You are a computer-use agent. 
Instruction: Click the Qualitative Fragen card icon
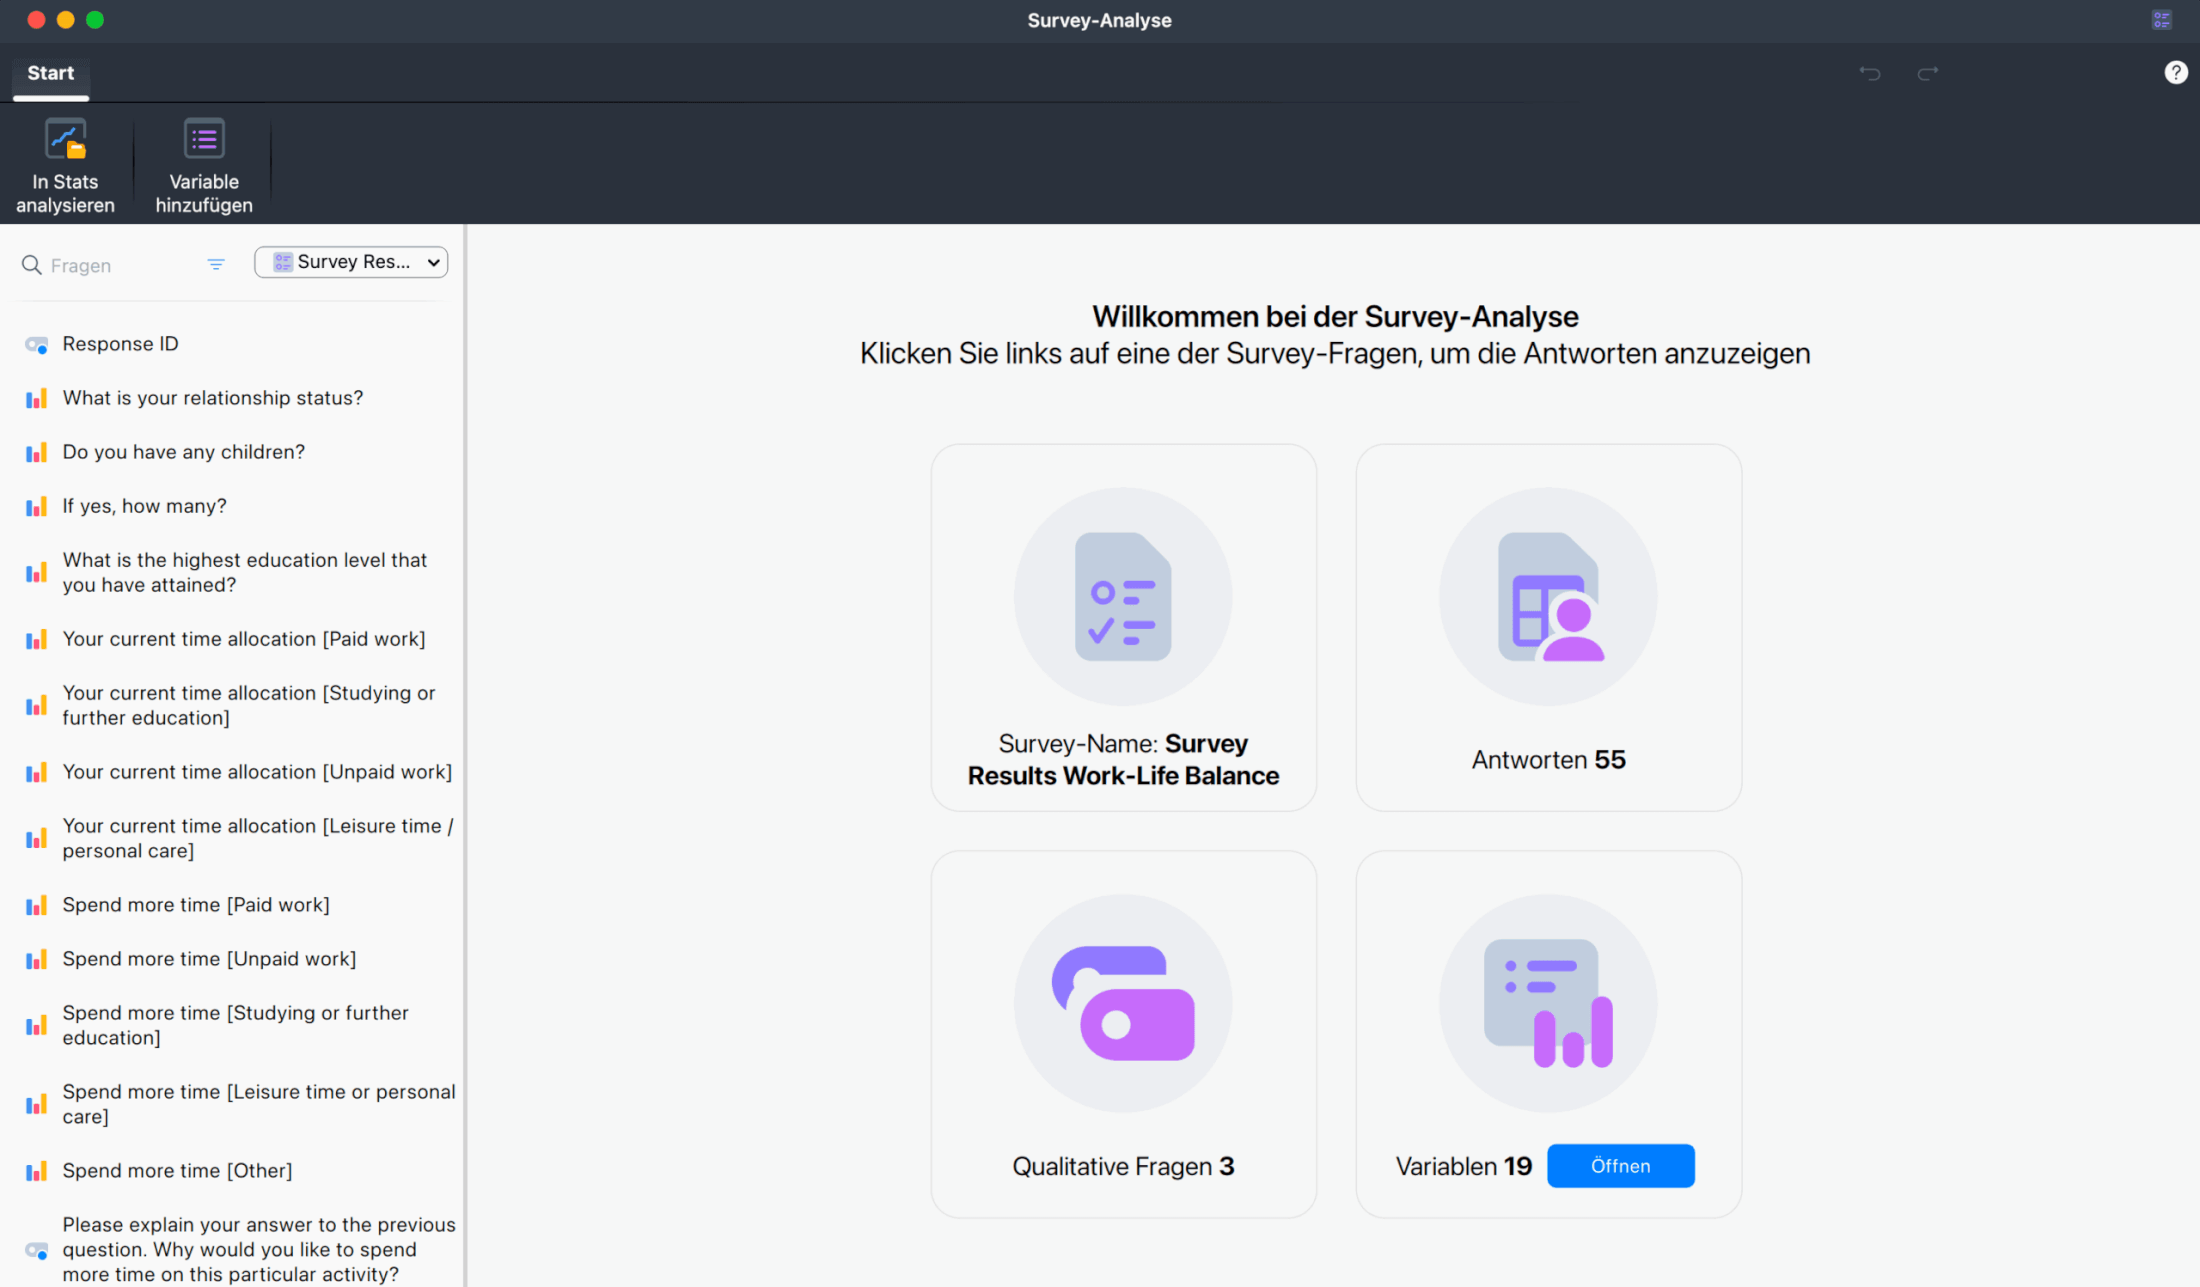click(1123, 1003)
